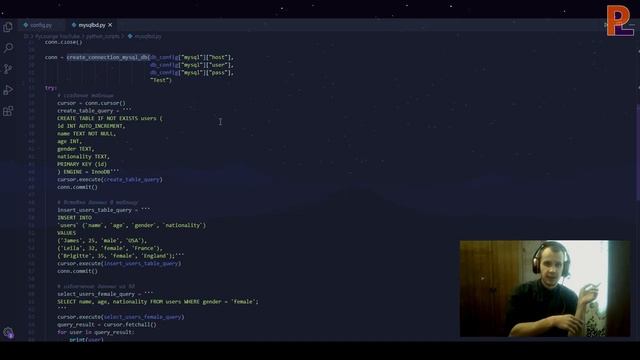This screenshot has width=640, height=360.
Task: Click the cursor.execute(select_users_female_query) line
Action: (121, 317)
